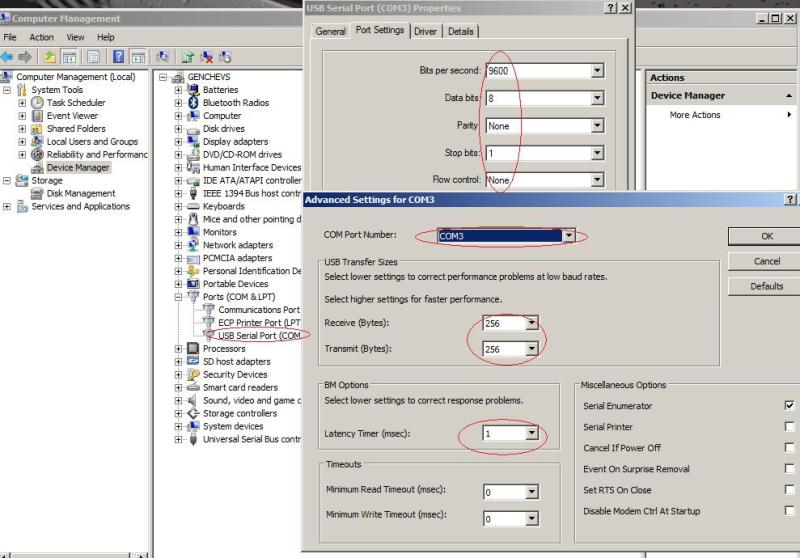This screenshot has width=800, height=558.
Task: Select the USB Serial Port device icon
Action: click(209, 336)
